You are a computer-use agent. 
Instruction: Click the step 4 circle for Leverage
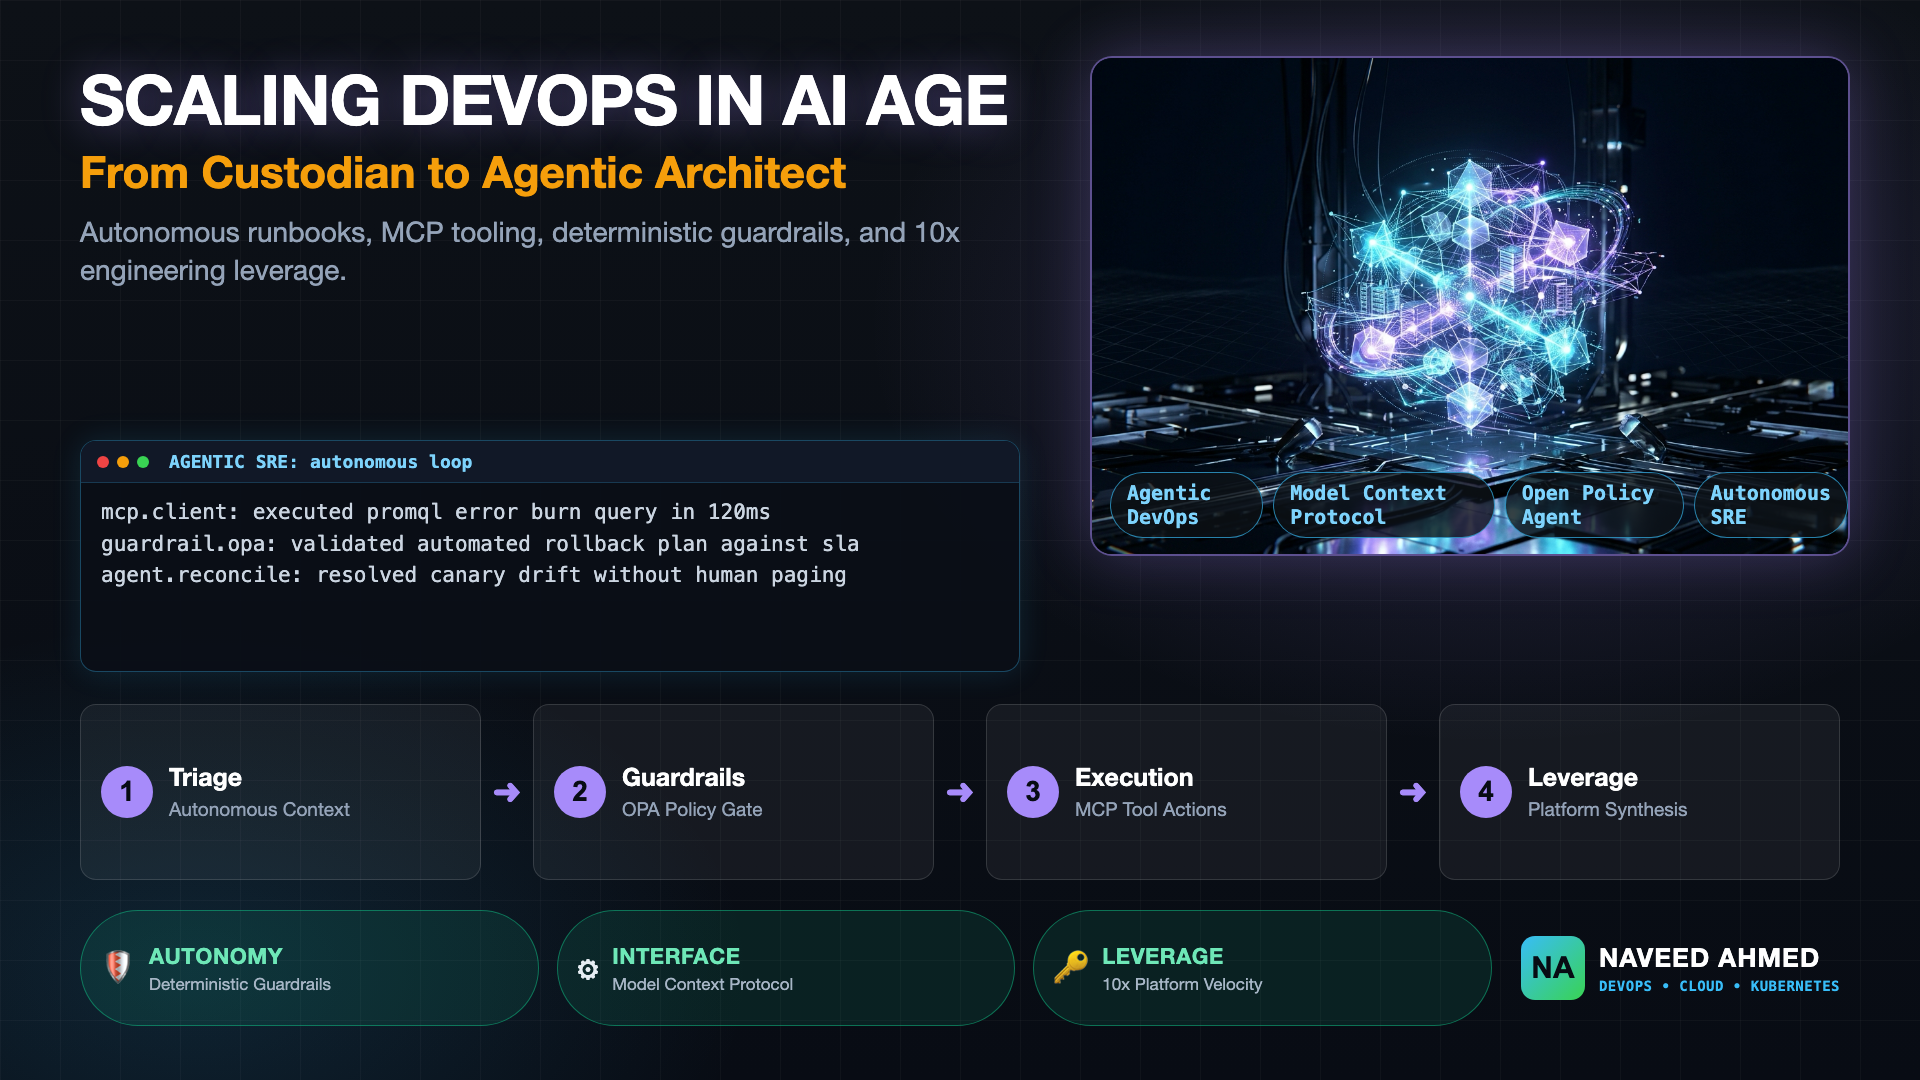pos(1486,792)
